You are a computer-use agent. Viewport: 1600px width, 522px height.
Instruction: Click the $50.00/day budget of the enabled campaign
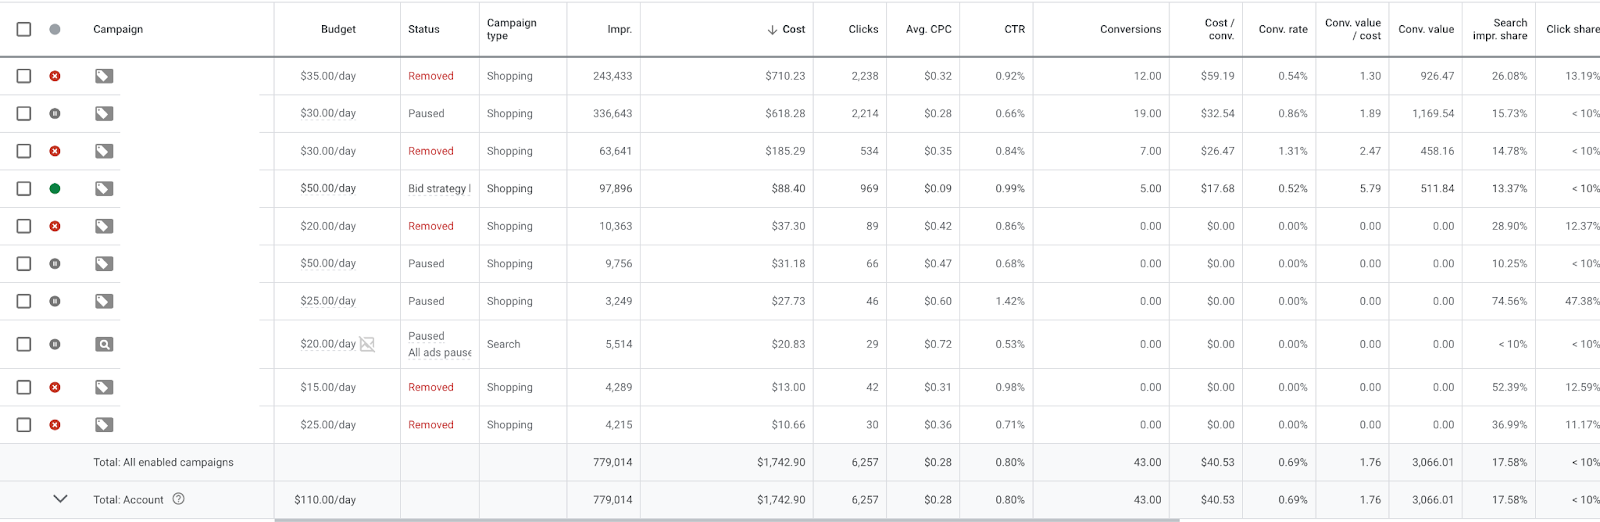pyautogui.click(x=328, y=188)
